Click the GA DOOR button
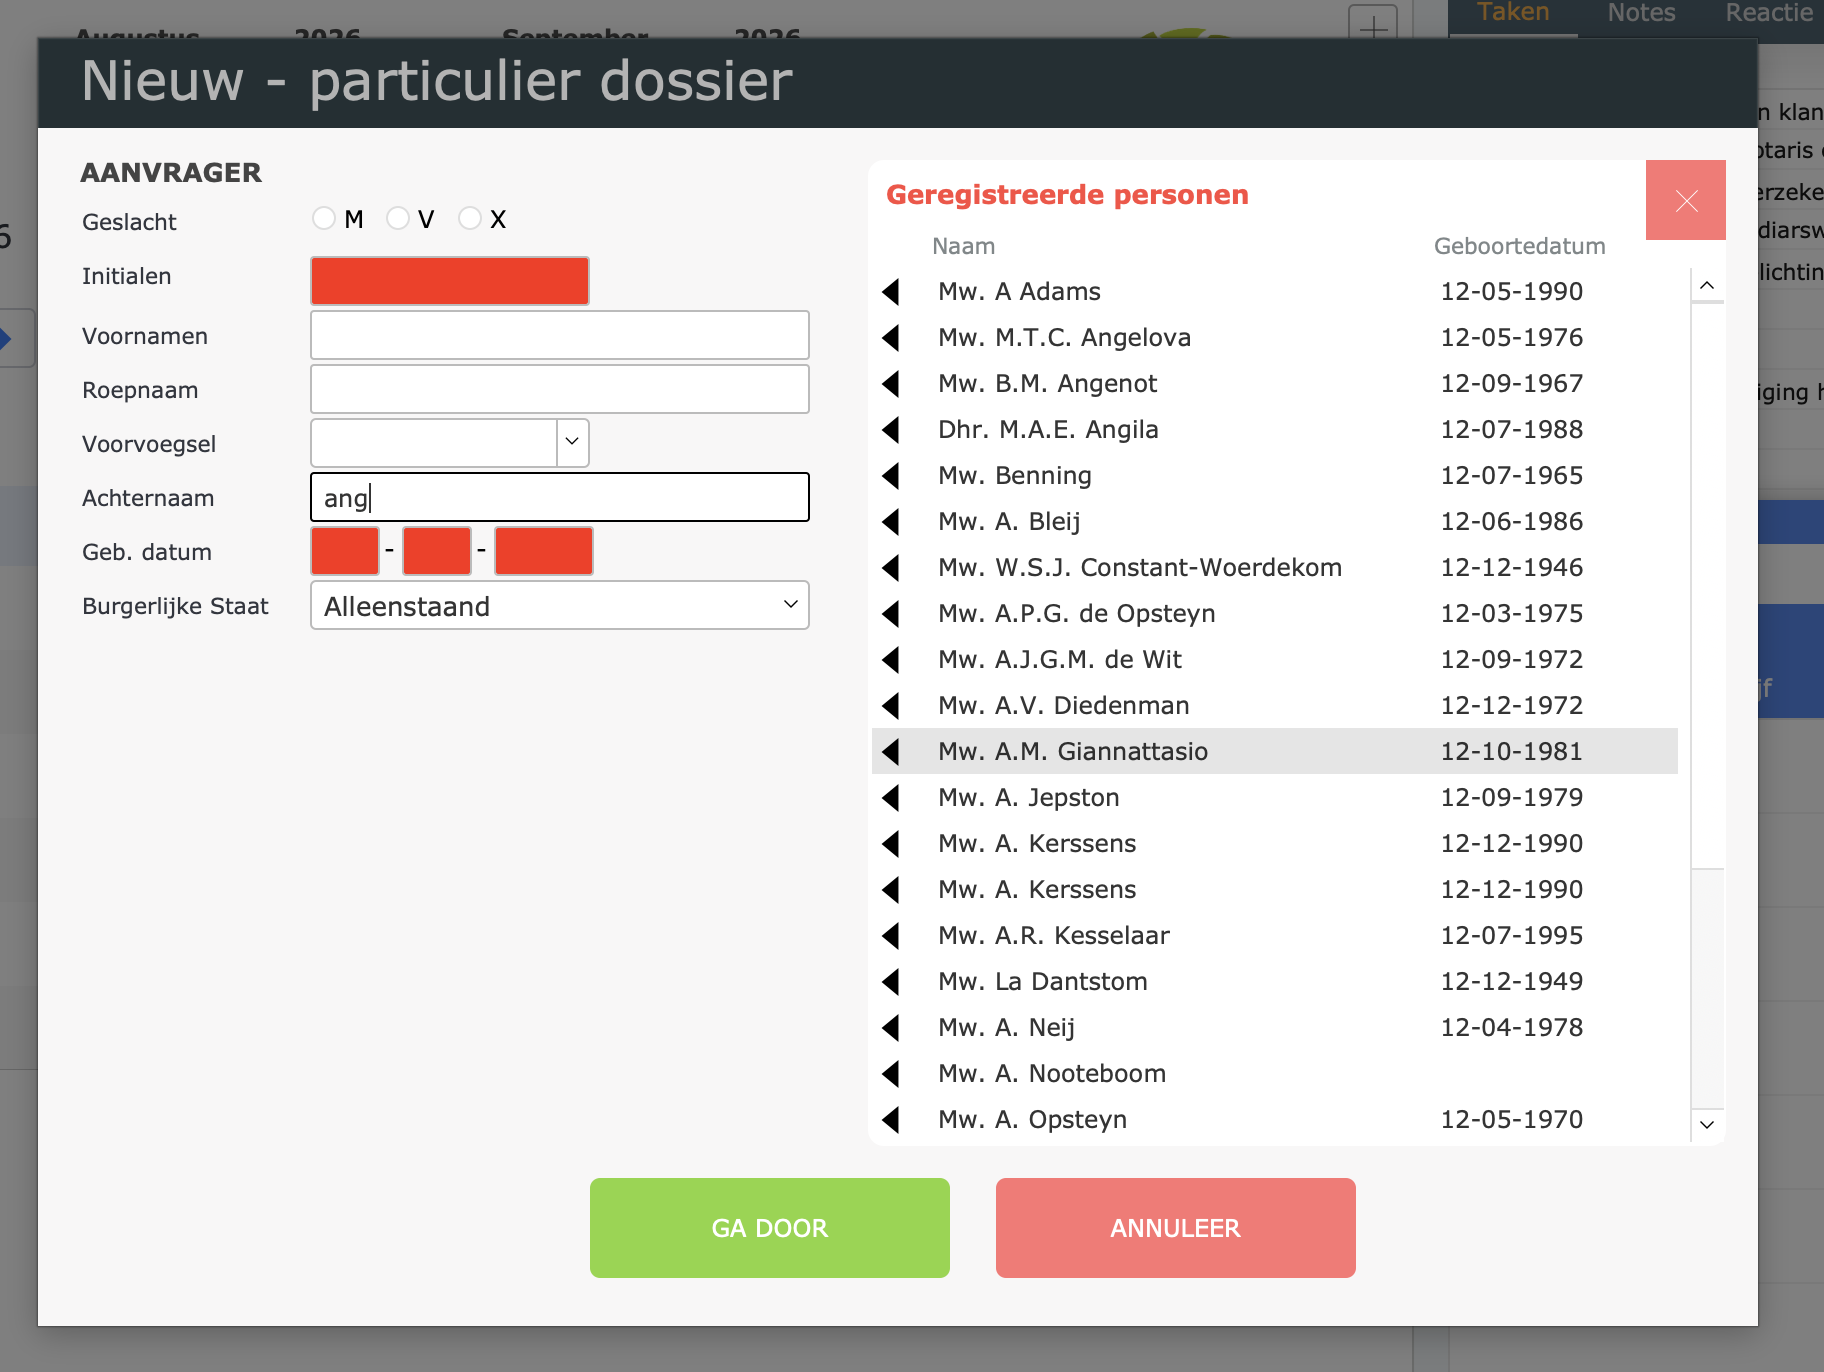This screenshot has height=1372, width=1824. [770, 1228]
